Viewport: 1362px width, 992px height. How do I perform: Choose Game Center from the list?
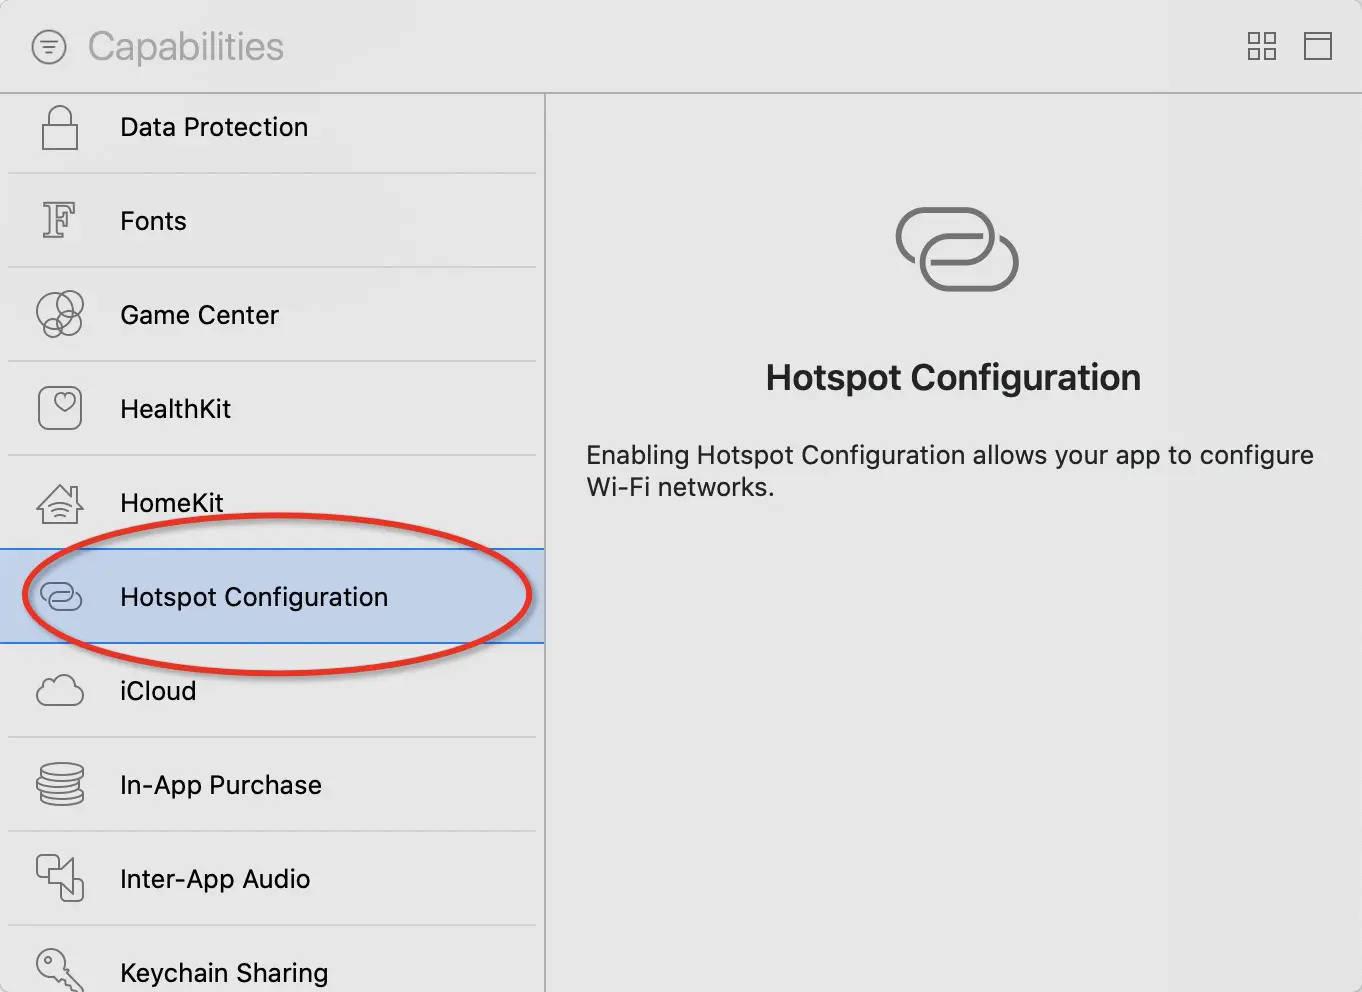point(199,315)
